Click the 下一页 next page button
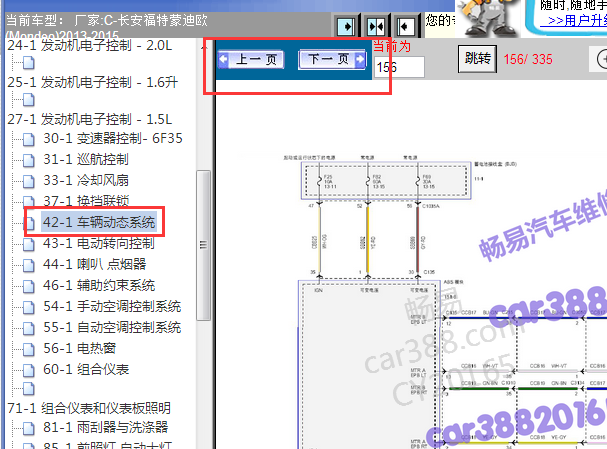This screenshot has width=607, height=449. (x=332, y=59)
